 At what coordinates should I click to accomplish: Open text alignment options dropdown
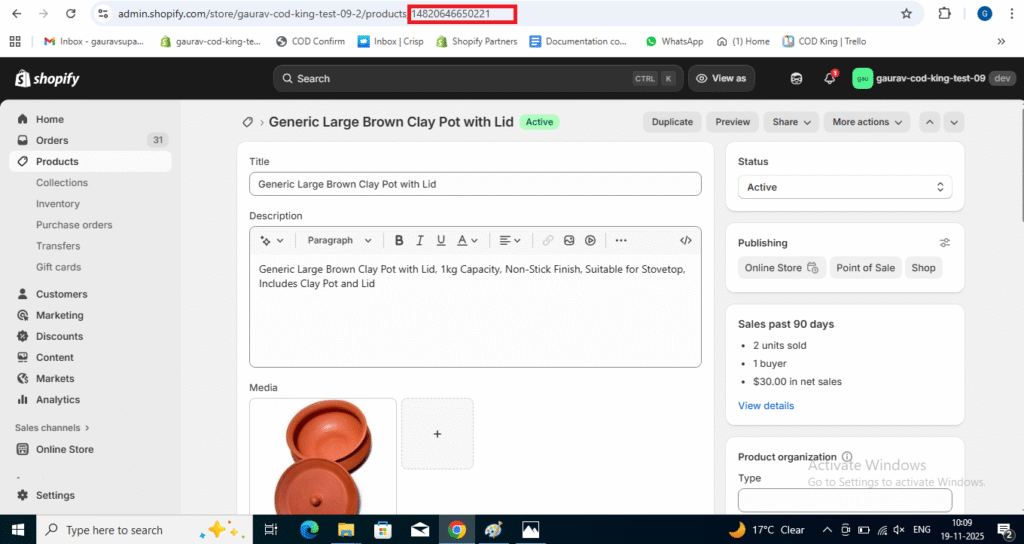tap(510, 240)
